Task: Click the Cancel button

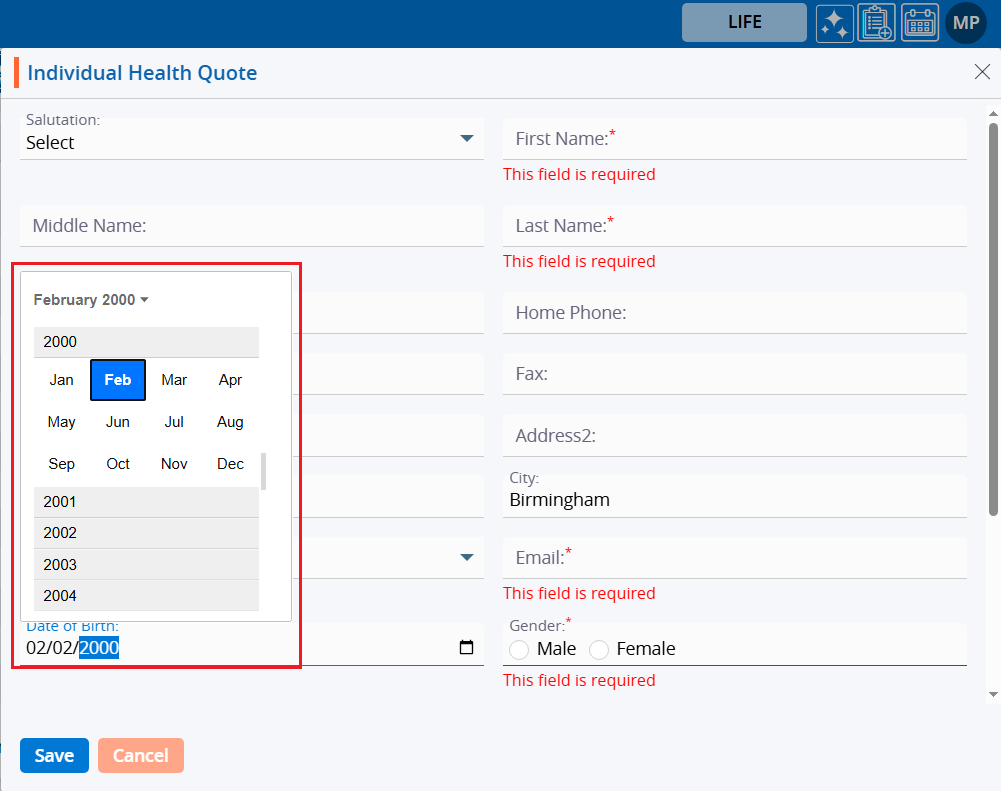Action: pos(141,756)
